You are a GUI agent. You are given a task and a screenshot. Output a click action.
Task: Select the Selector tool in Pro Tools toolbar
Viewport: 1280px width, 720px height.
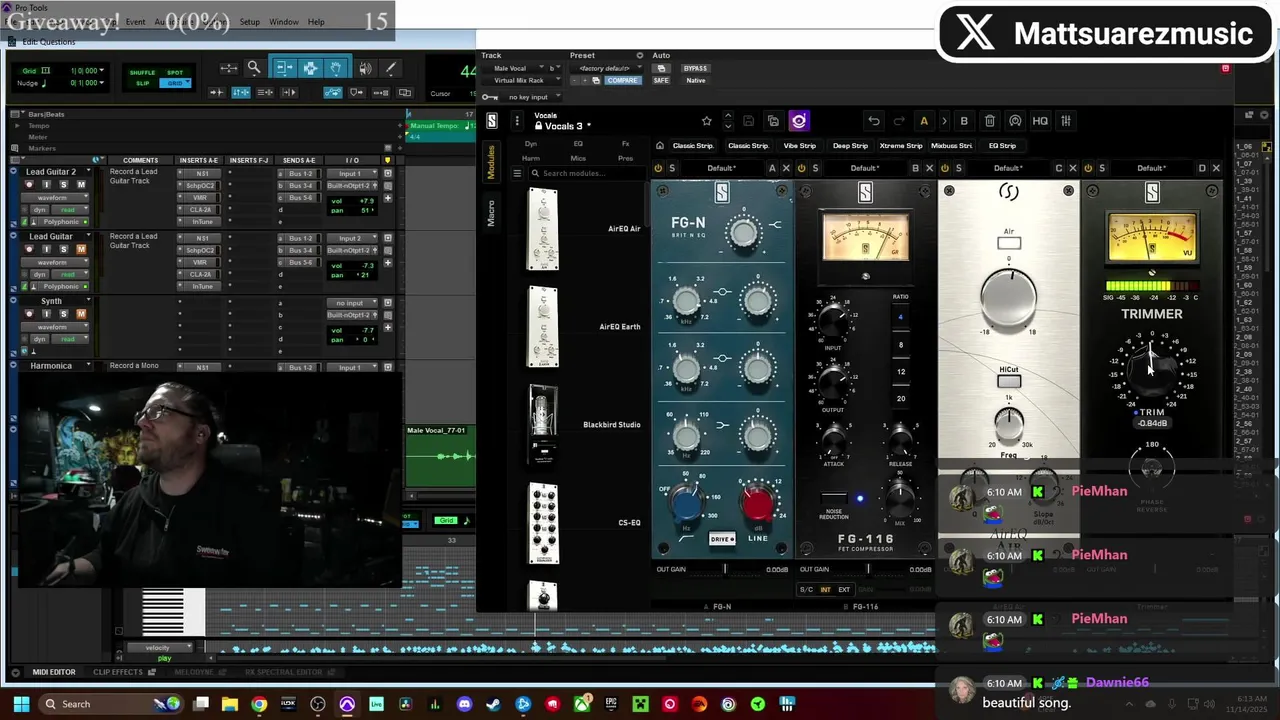[310, 68]
